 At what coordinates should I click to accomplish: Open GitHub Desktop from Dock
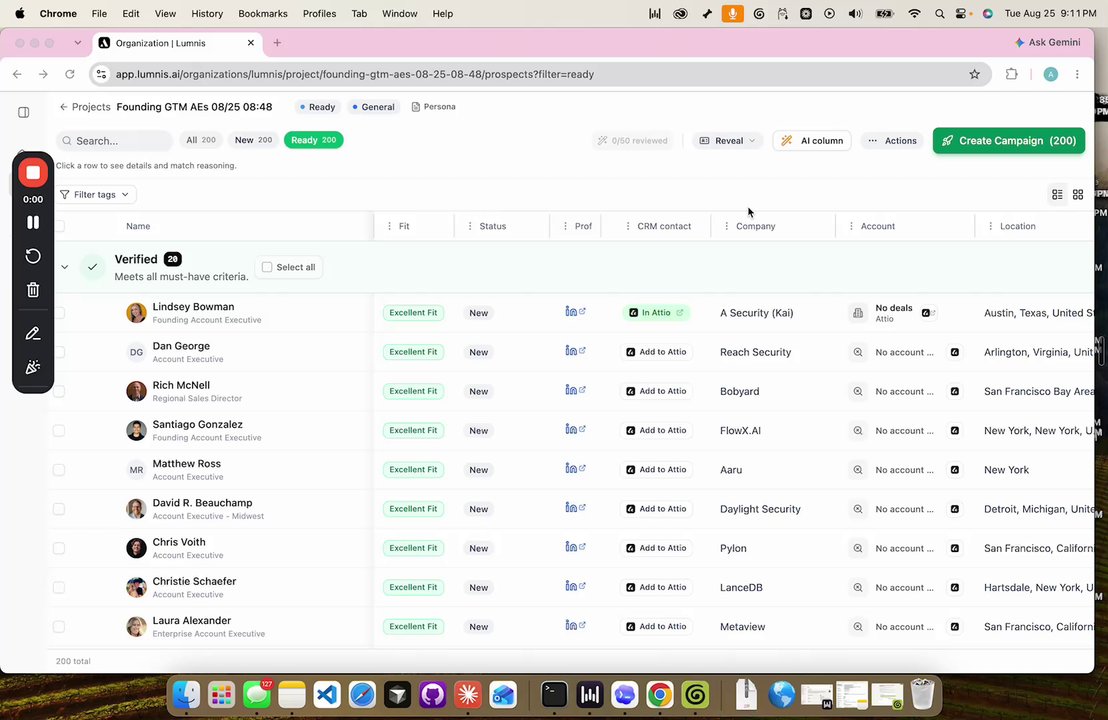pos(432,695)
